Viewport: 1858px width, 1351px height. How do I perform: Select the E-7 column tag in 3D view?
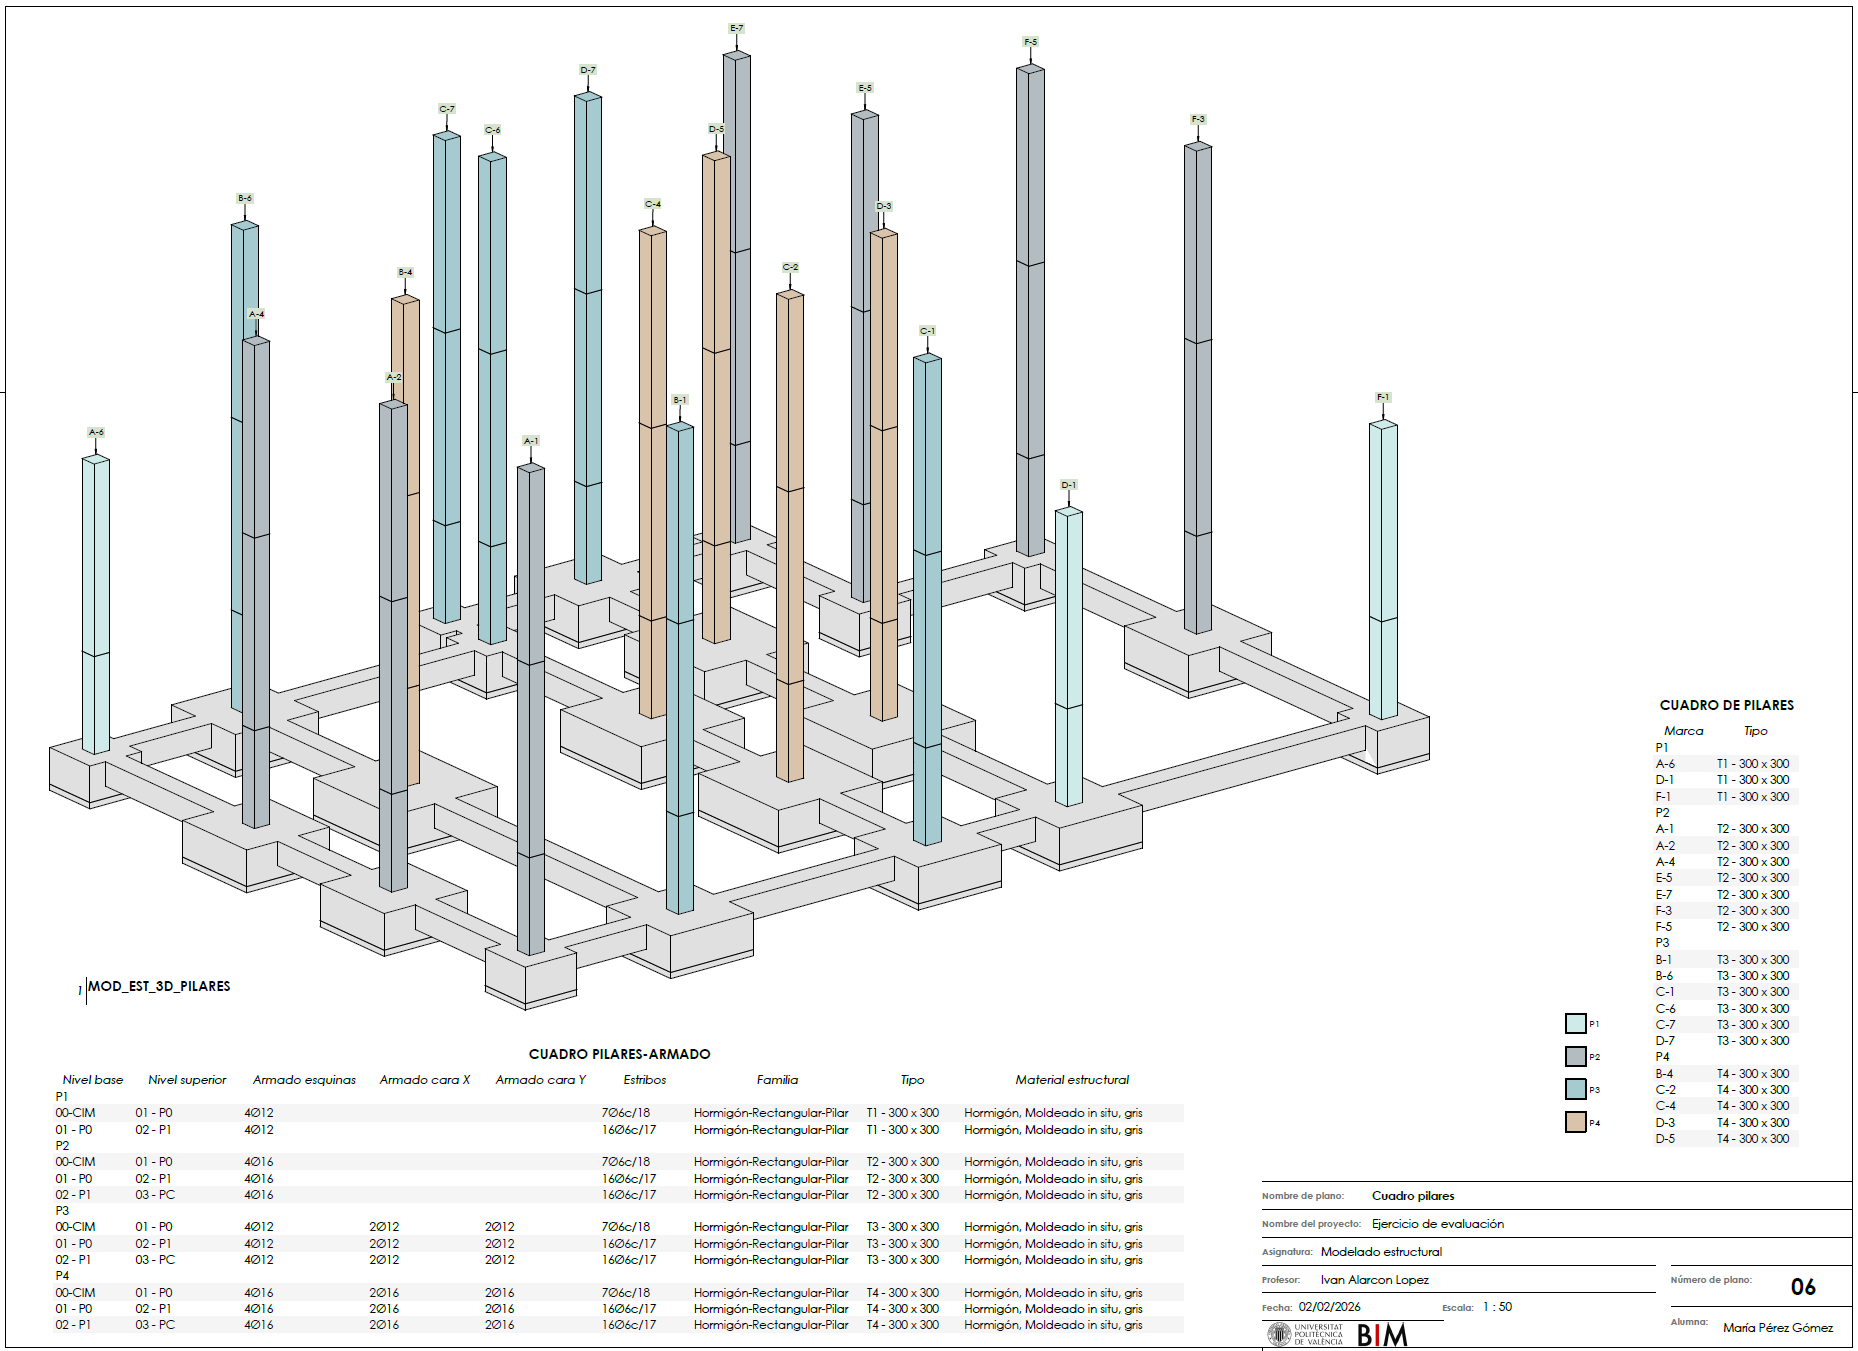coord(737,28)
